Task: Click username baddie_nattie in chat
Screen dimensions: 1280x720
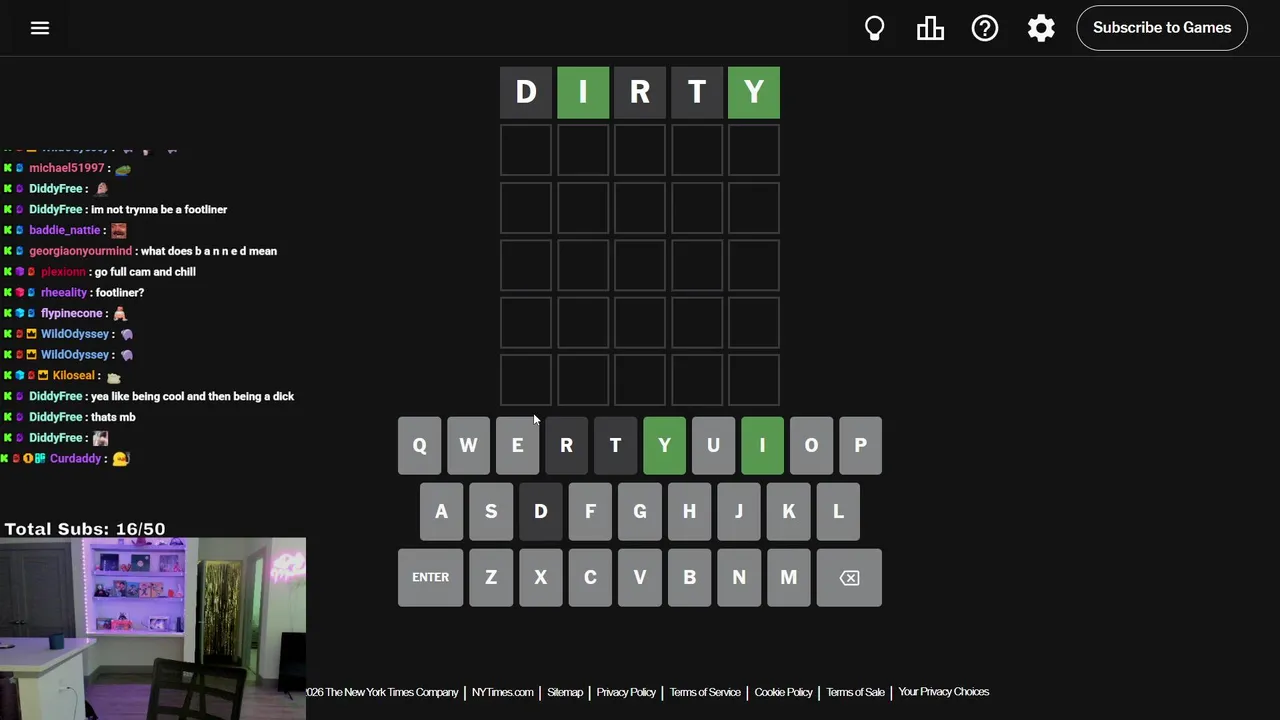Action: click(65, 230)
